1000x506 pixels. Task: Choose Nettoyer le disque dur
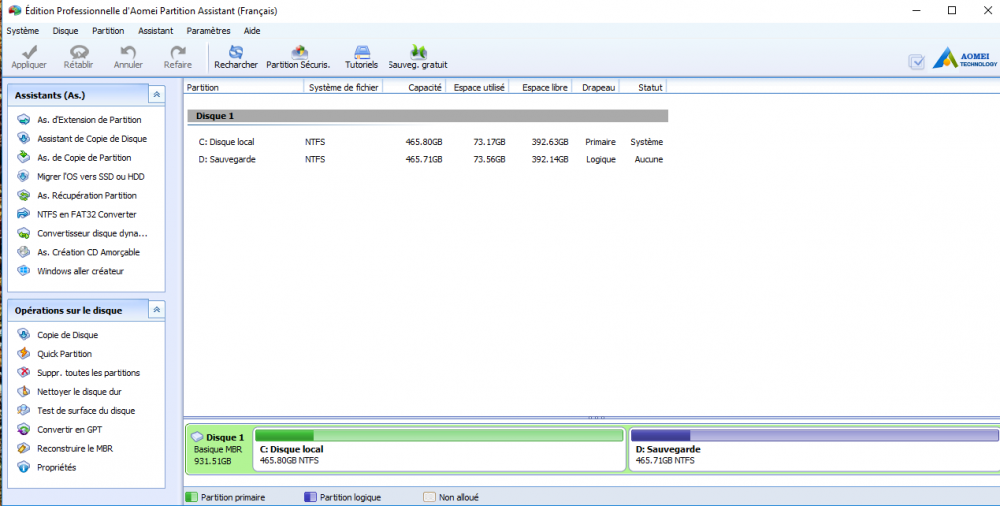coord(79,392)
